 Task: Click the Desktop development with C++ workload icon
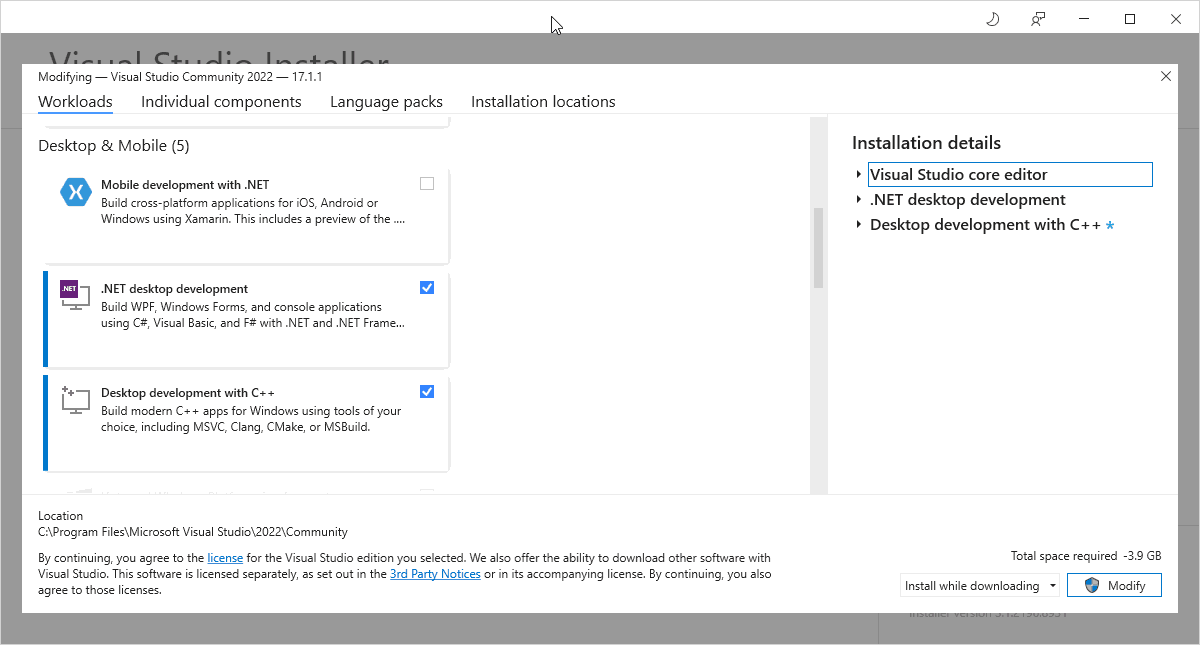click(x=76, y=400)
